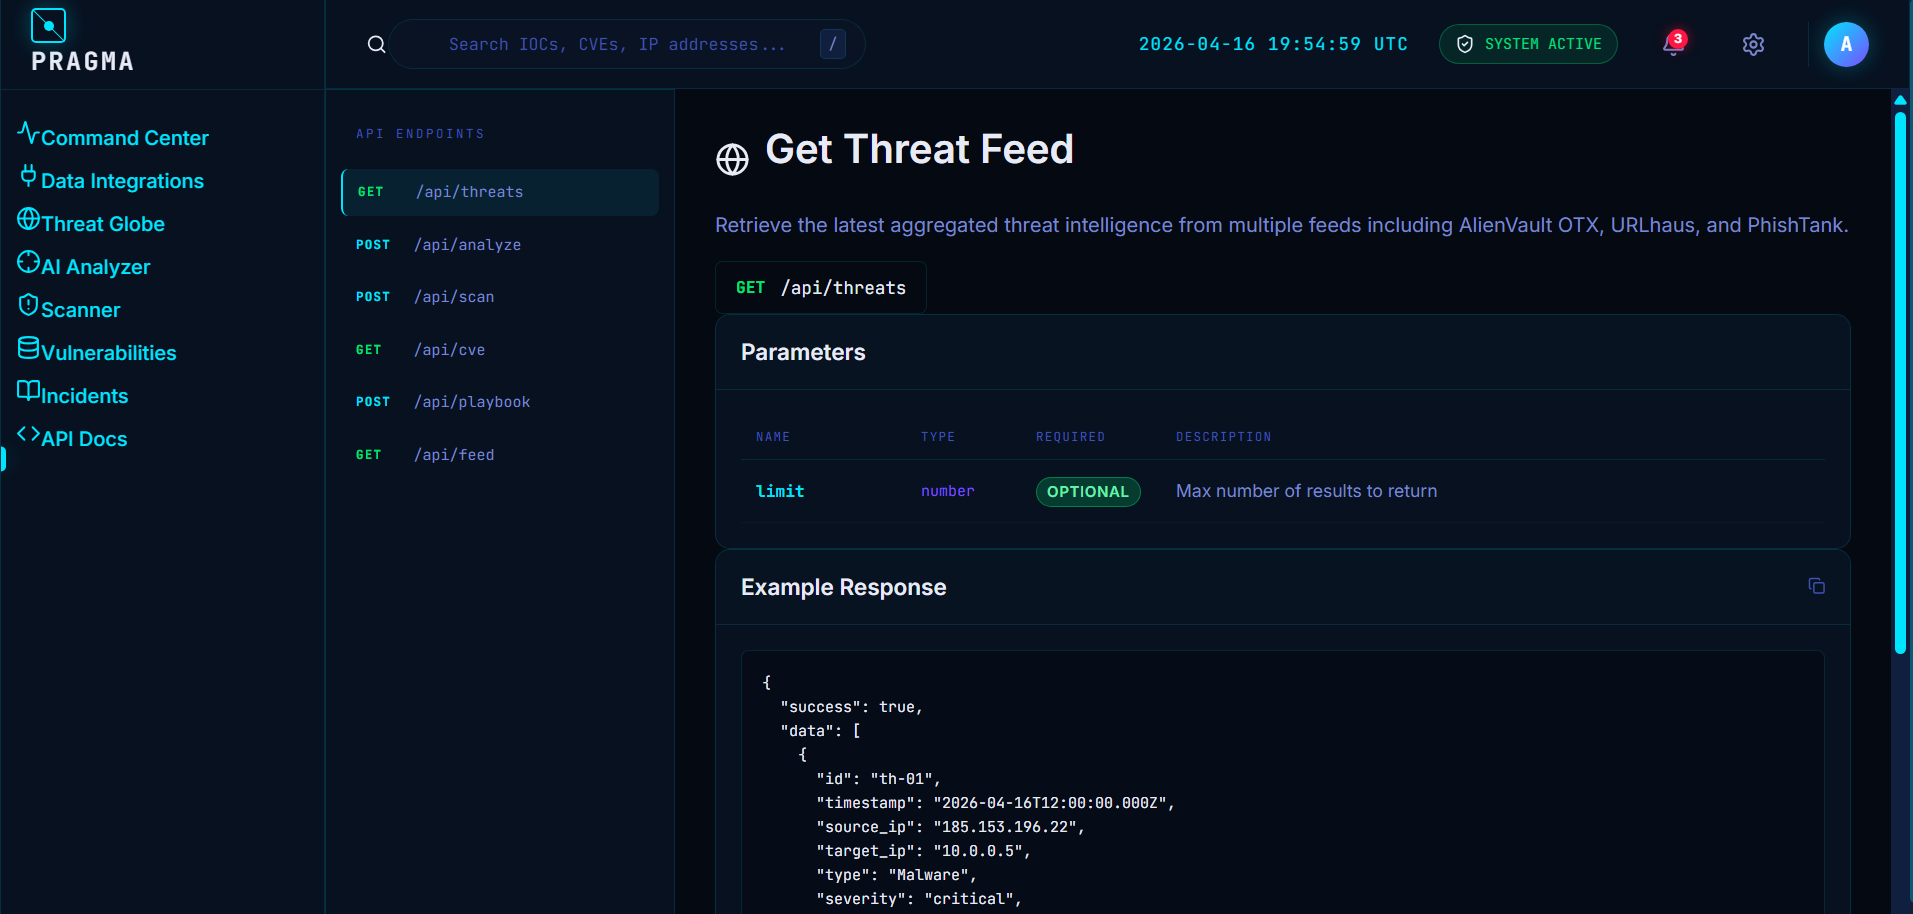This screenshot has height=914, width=1913.
Task: Click the user avatar A
Action: pyautogui.click(x=1846, y=44)
